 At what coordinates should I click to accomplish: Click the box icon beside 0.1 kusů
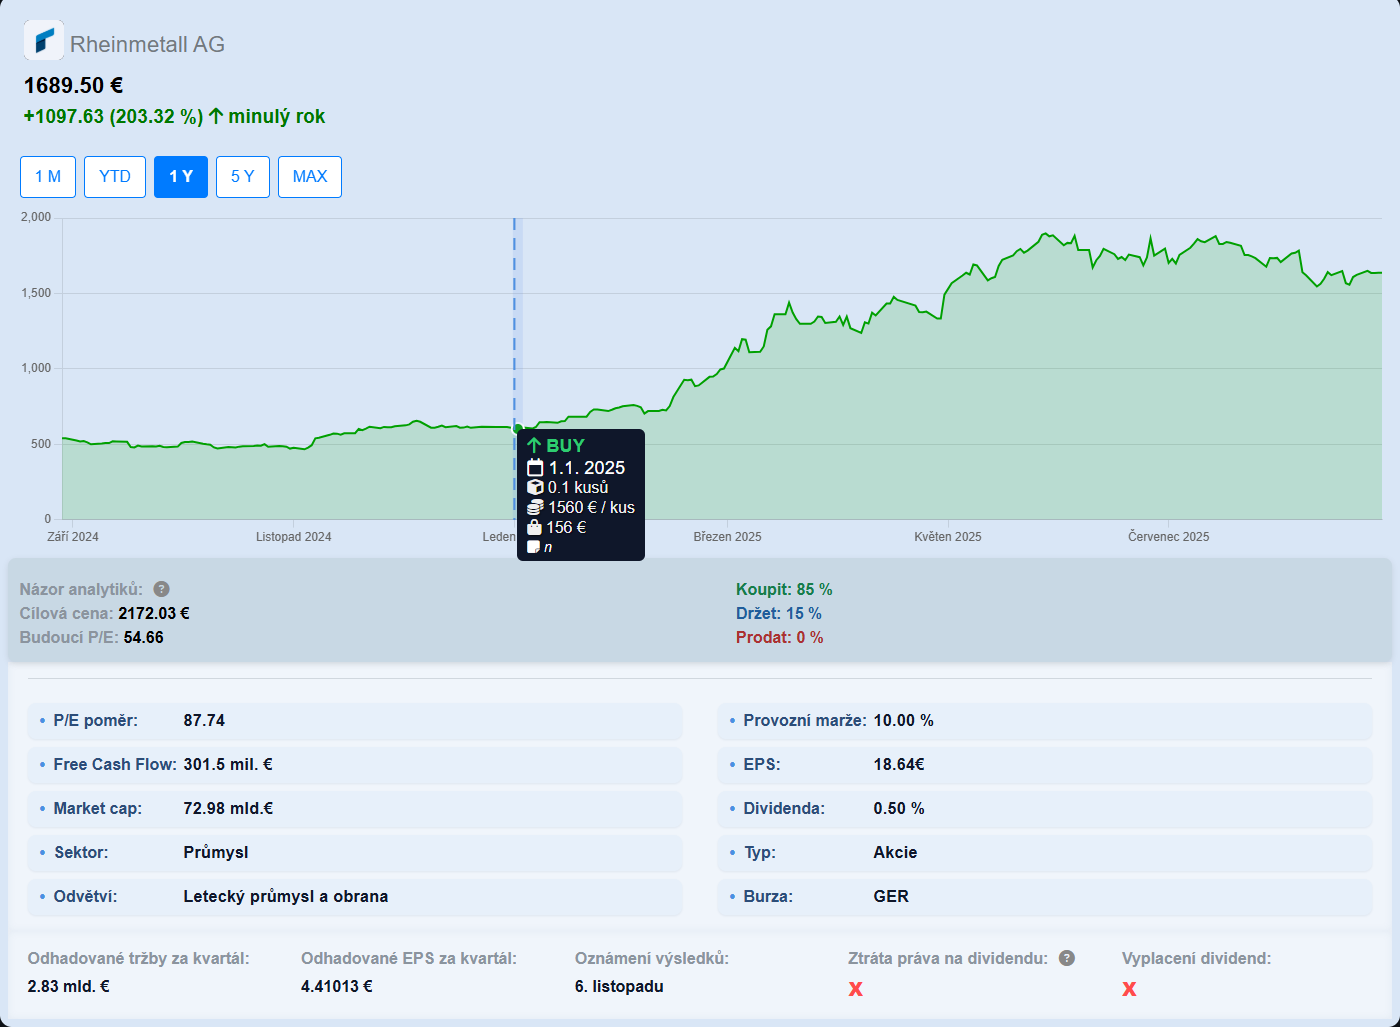pos(535,487)
